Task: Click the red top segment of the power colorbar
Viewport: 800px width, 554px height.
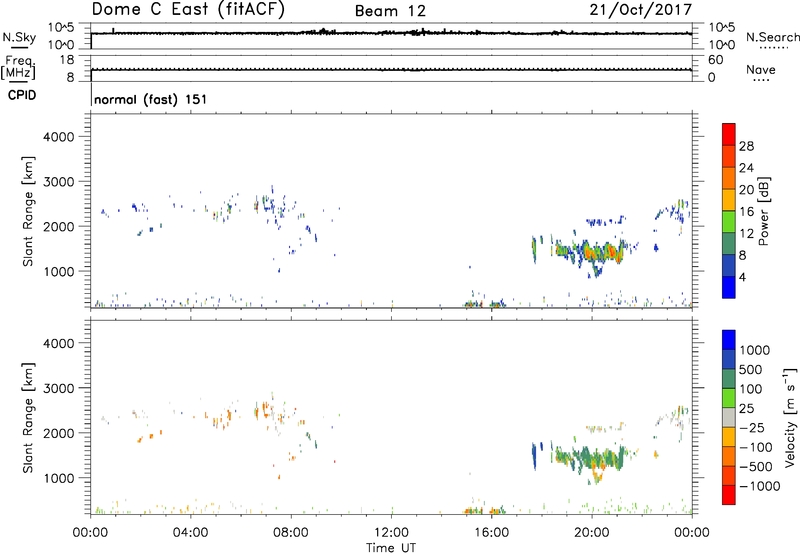Action: [729, 134]
